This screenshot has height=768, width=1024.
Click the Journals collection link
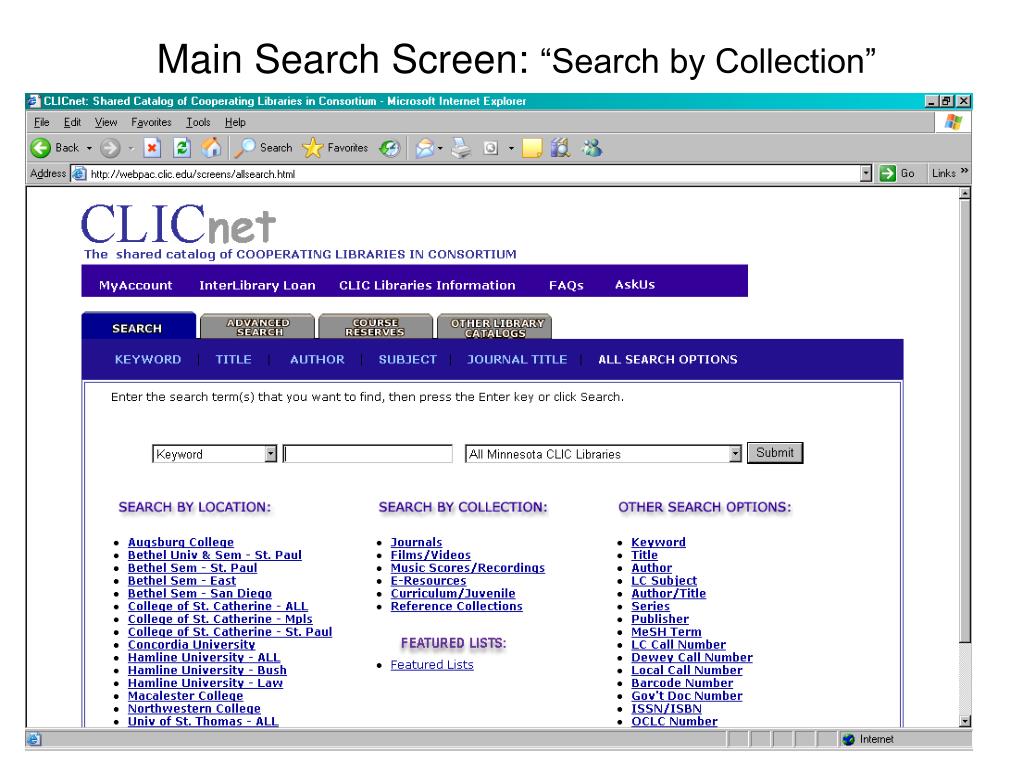(416, 542)
